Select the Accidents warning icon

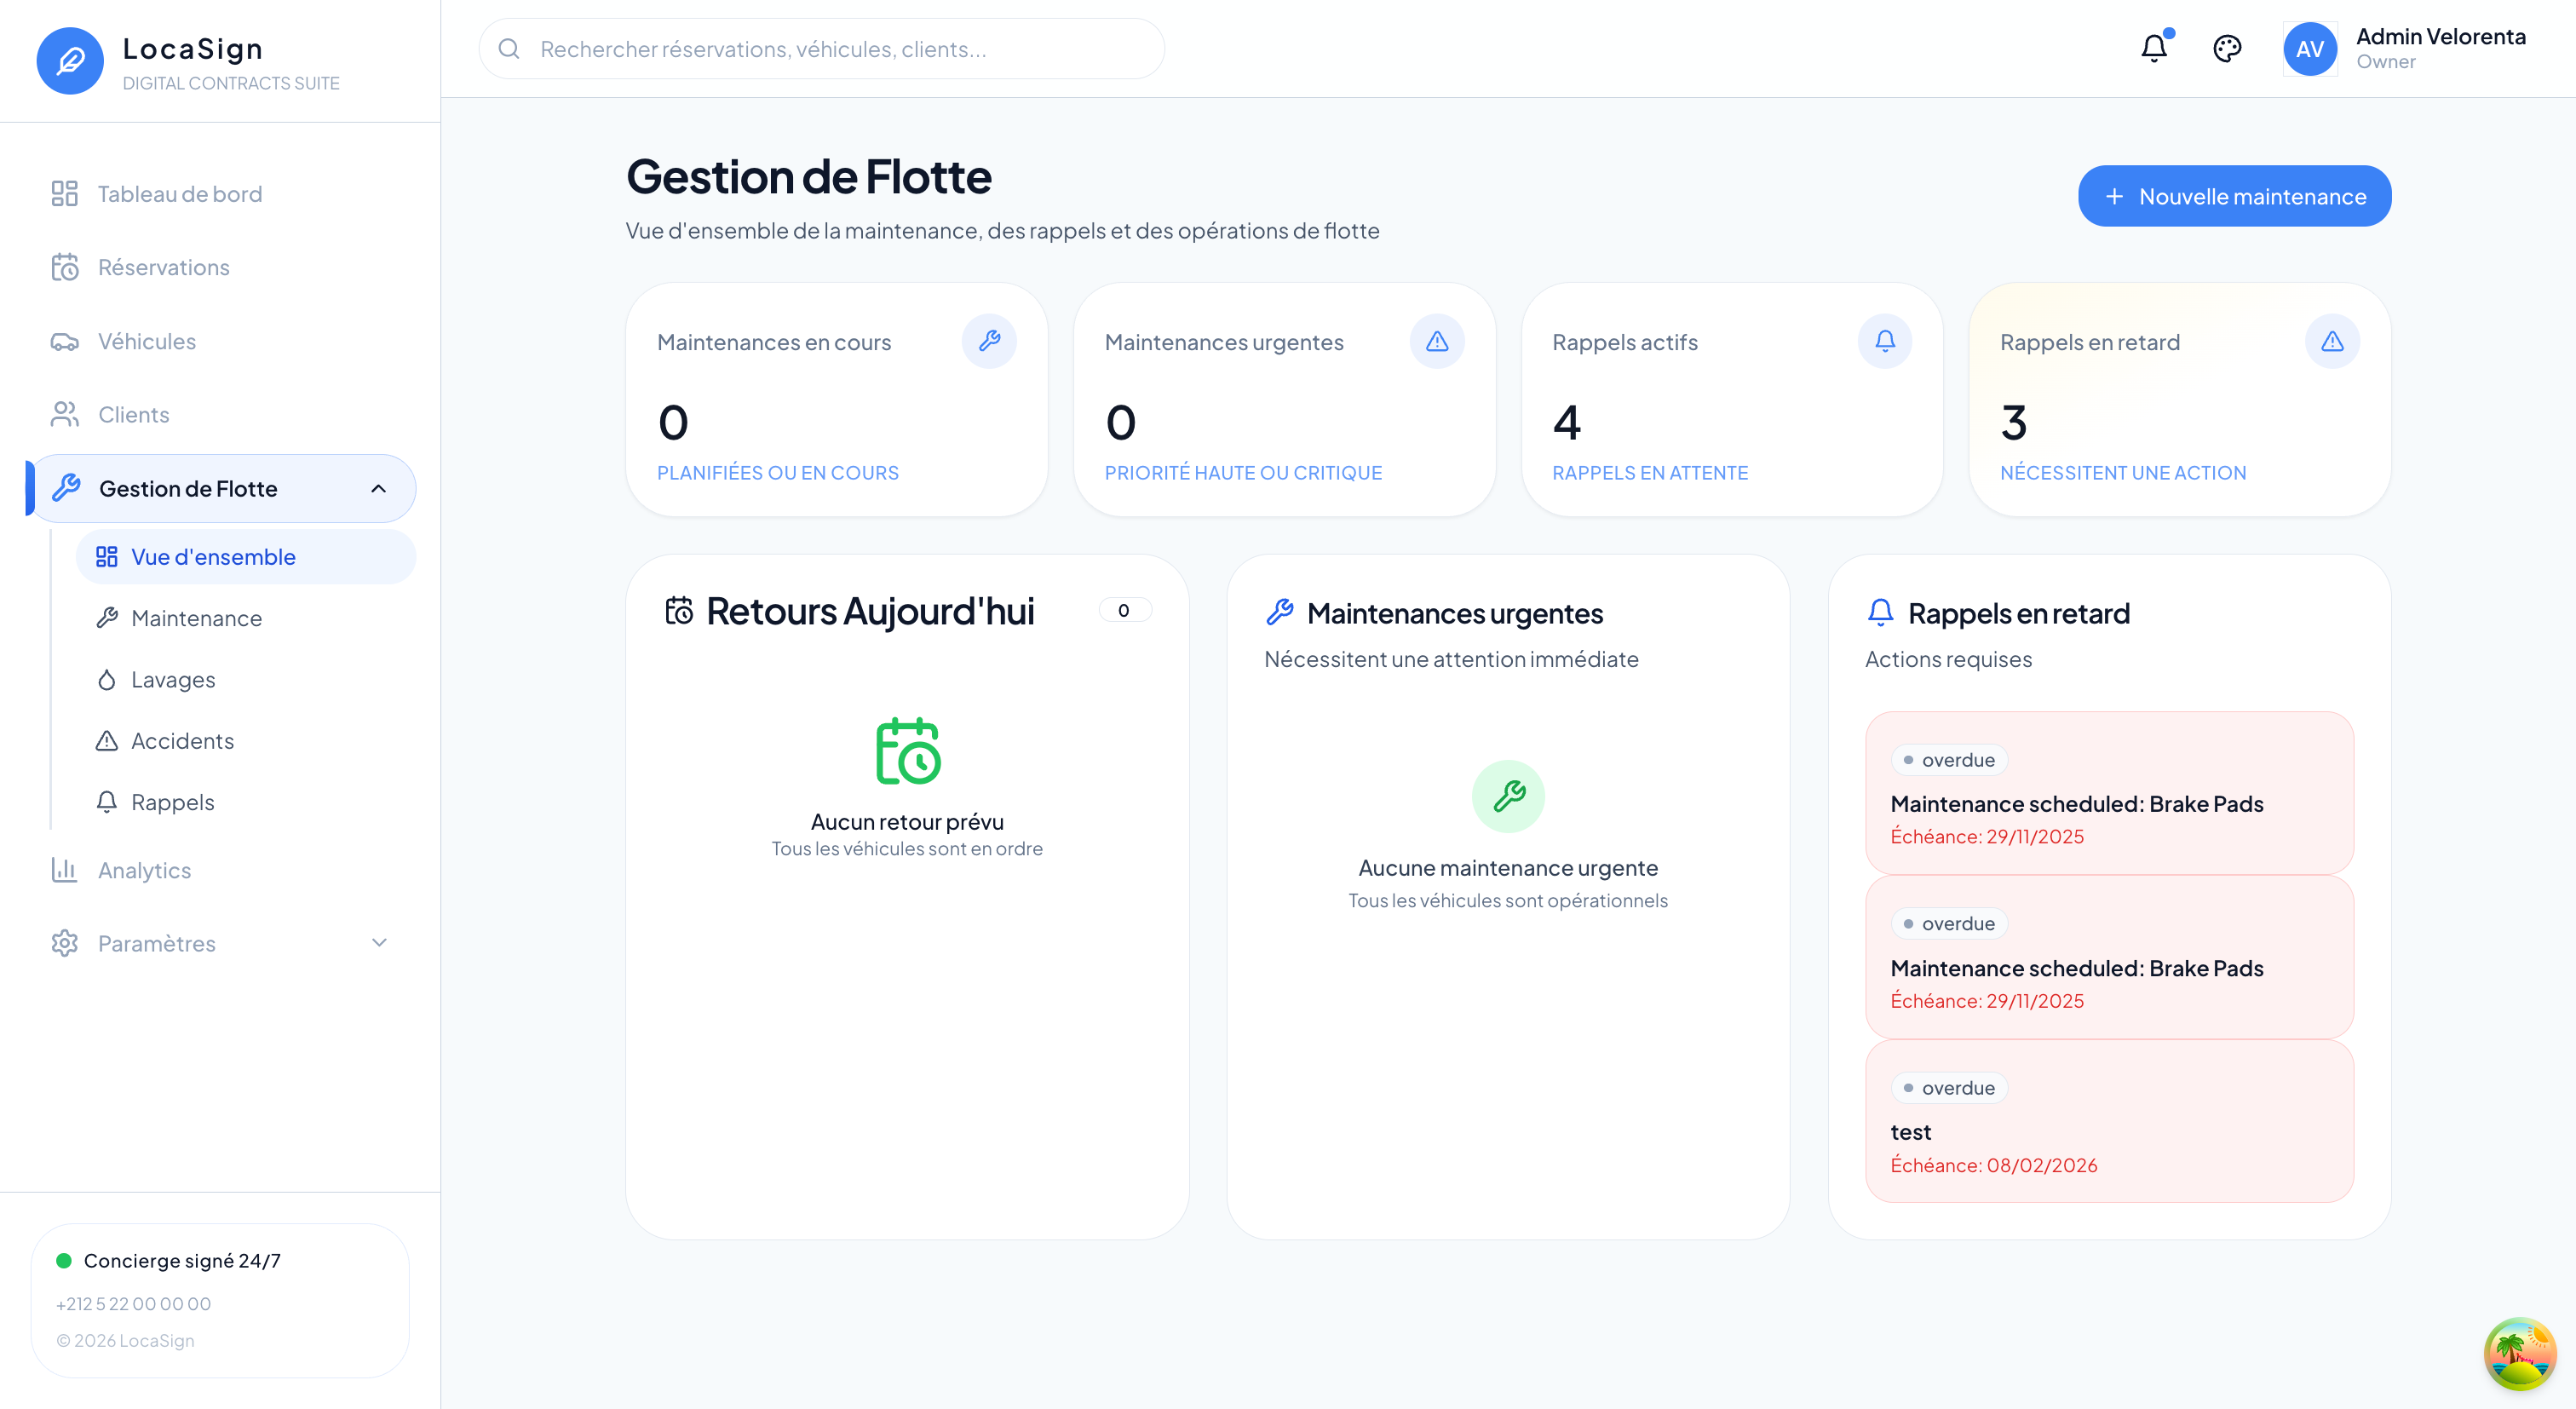click(x=107, y=740)
